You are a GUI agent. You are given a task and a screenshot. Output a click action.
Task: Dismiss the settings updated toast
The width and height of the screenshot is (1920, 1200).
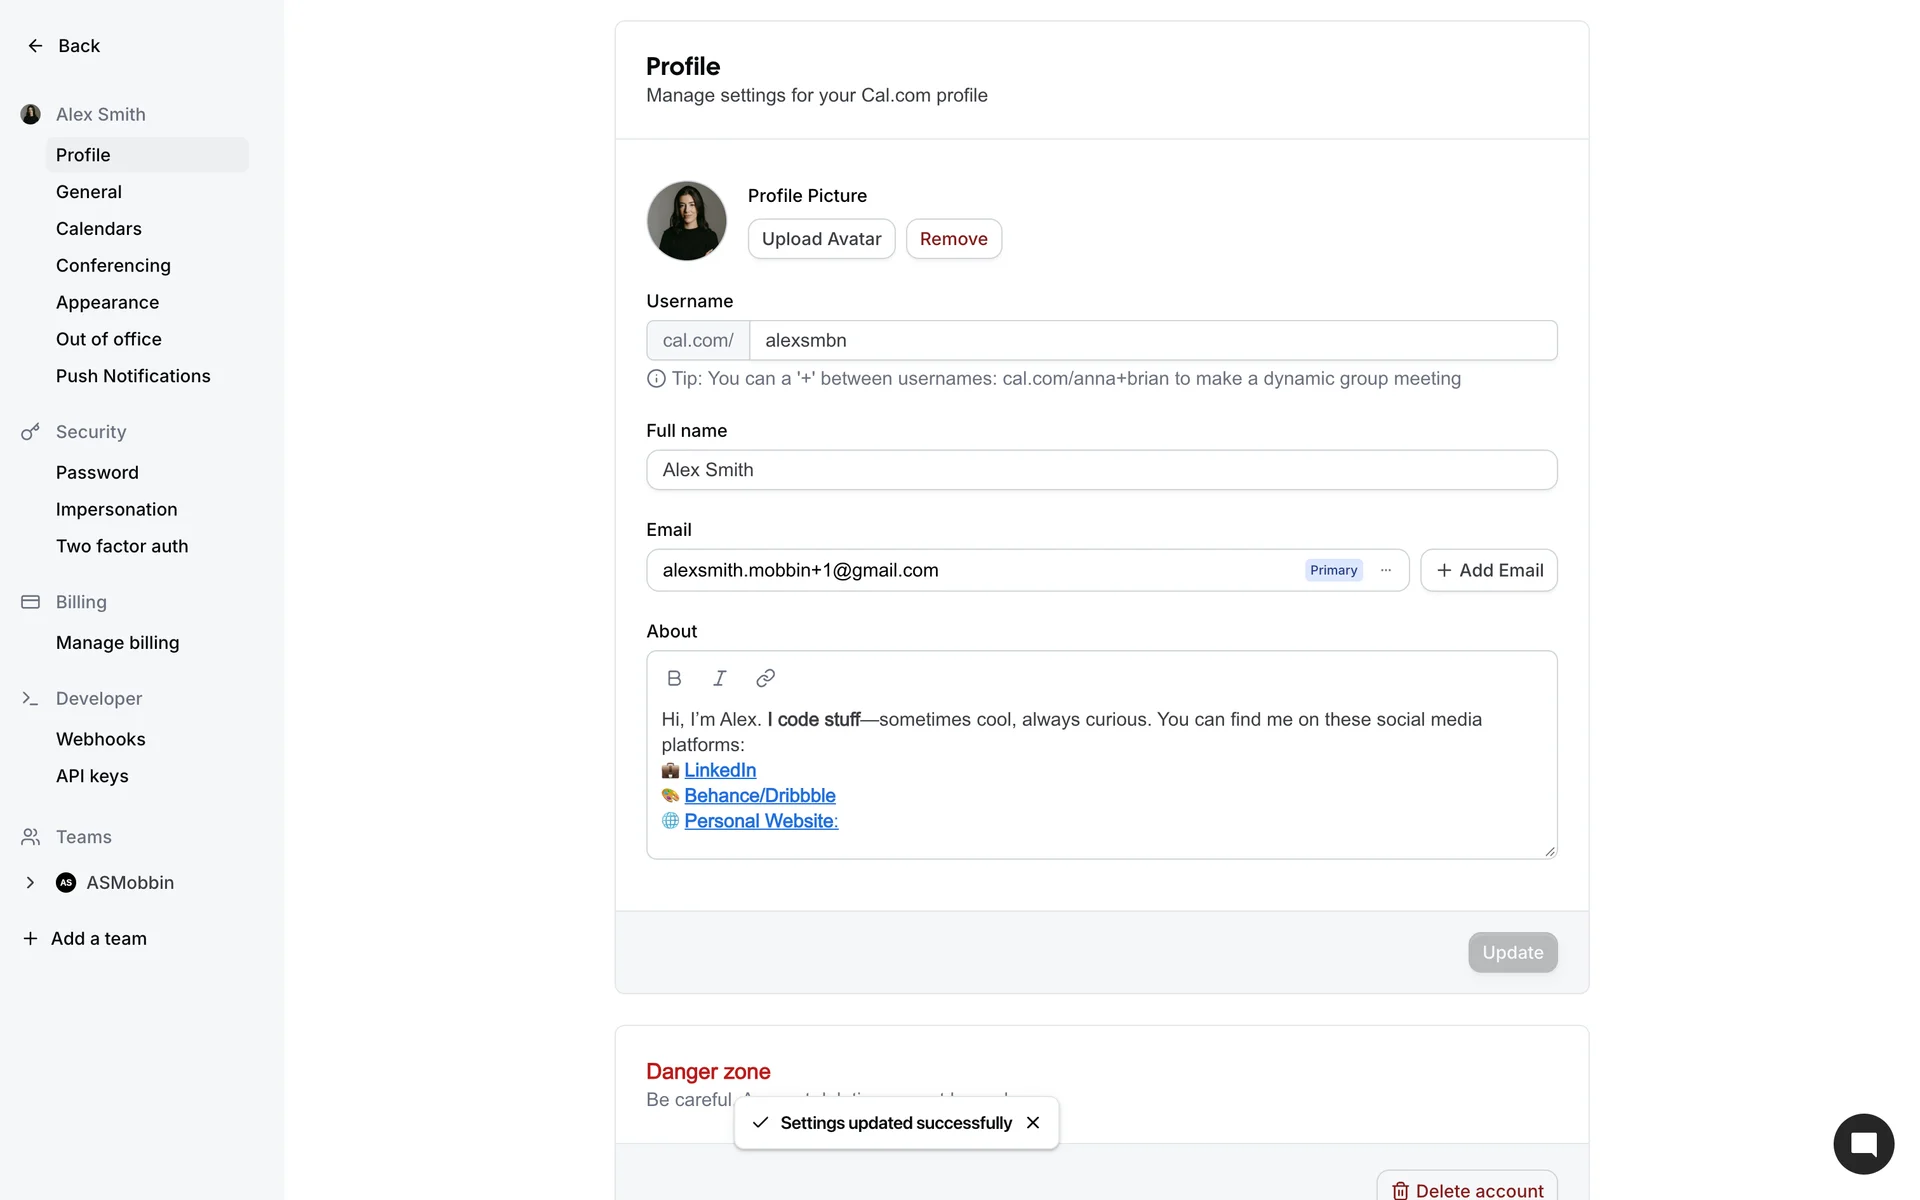[1033, 1123]
